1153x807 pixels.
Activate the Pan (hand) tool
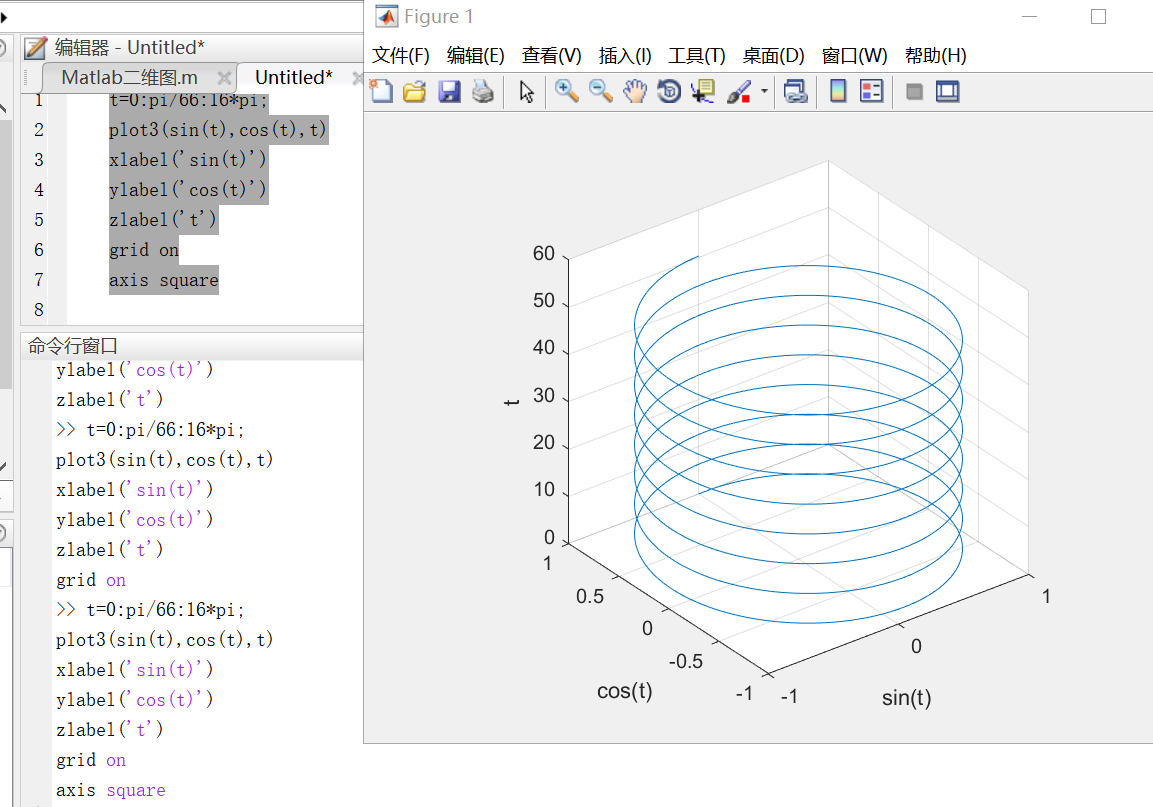click(x=635, y=91)
